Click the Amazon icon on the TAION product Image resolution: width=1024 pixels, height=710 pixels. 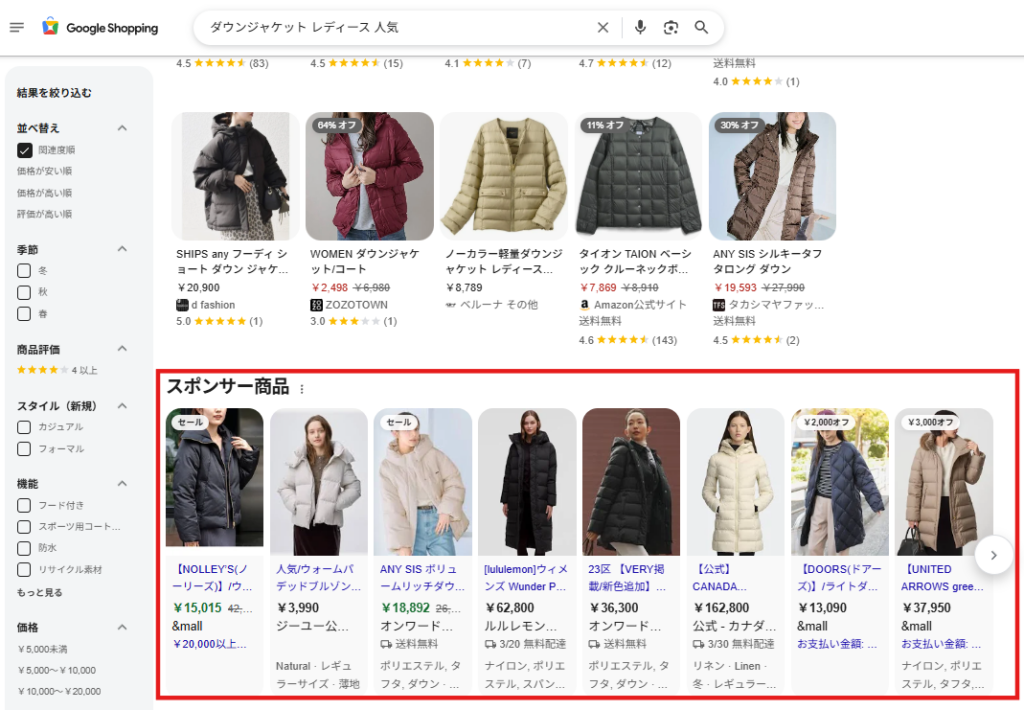(x=583, y=306)
